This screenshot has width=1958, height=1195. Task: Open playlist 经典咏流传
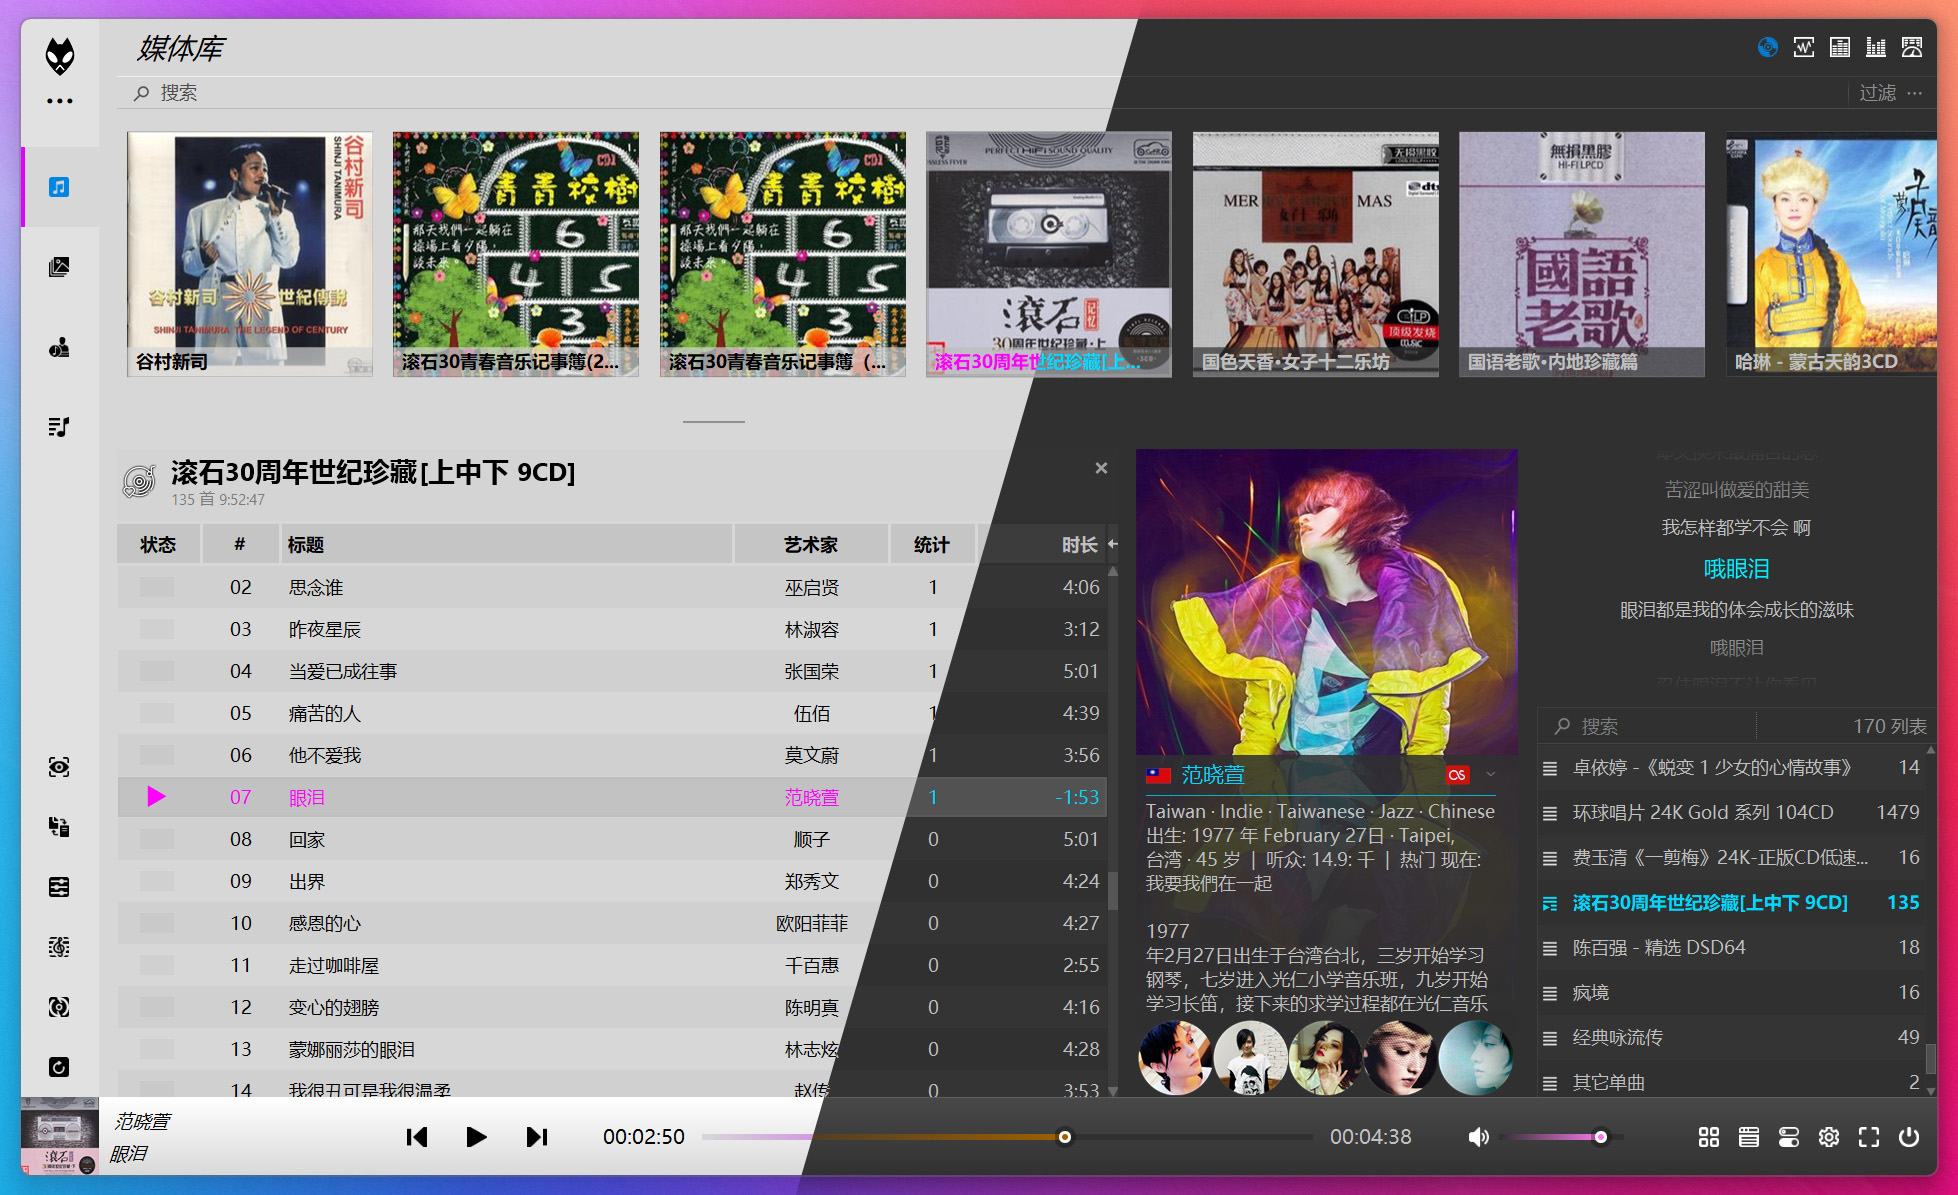(x=1733, y=1037)
